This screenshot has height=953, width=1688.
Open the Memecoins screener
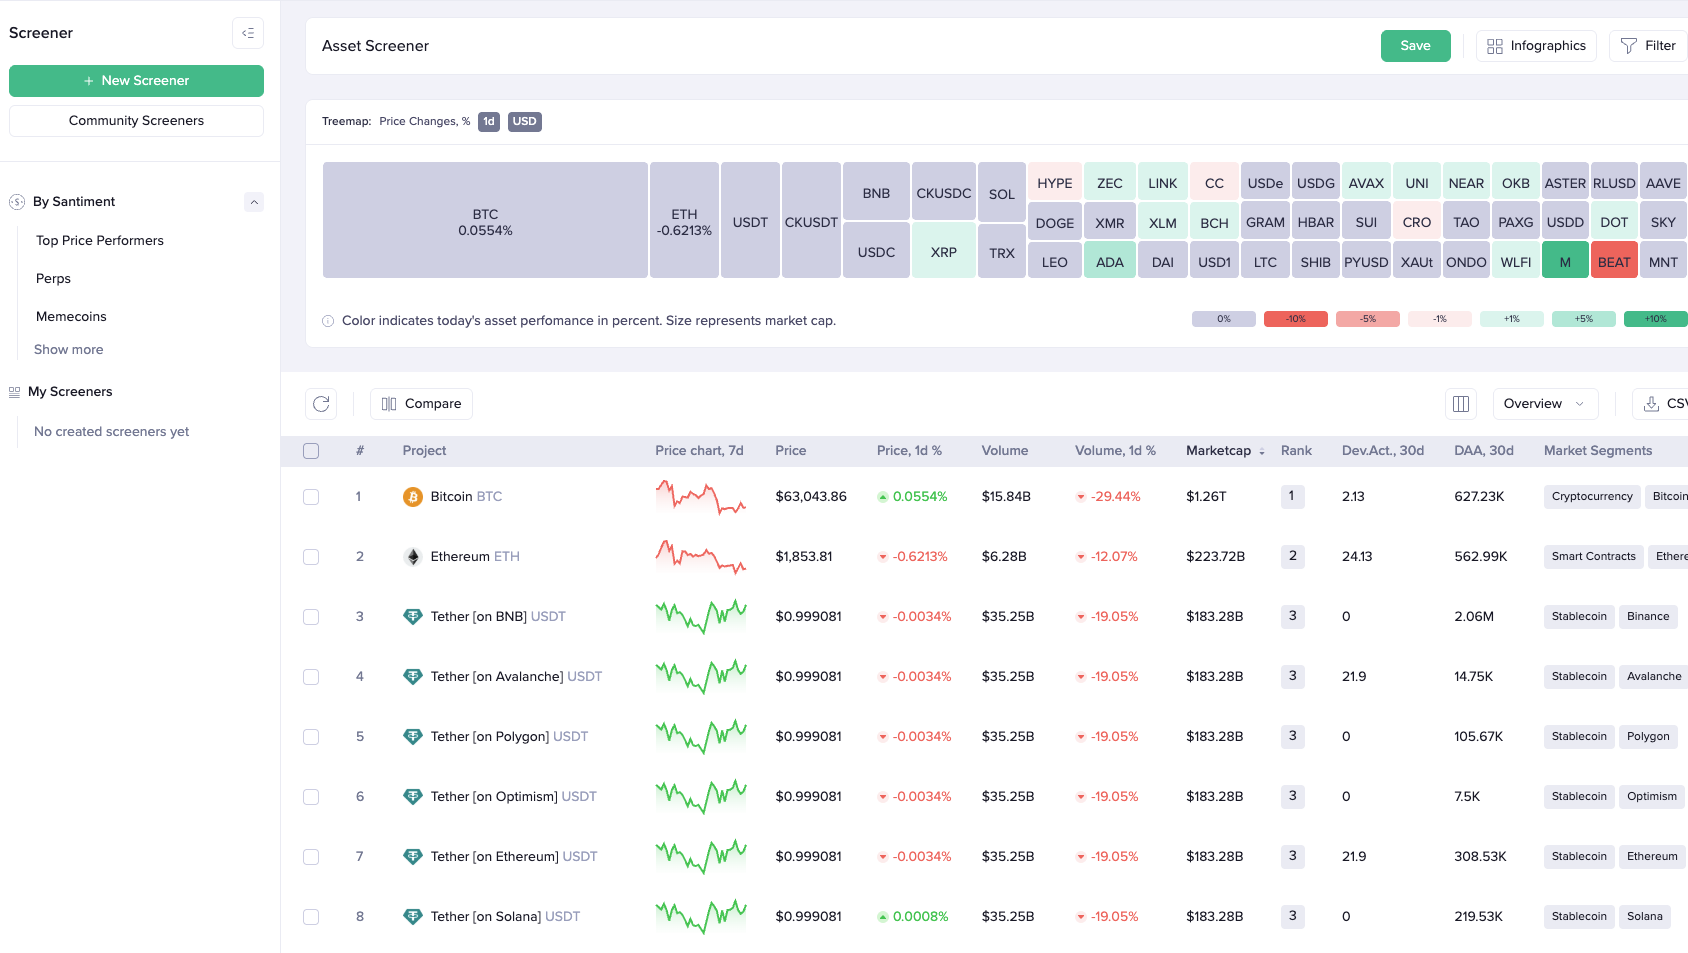coord(71,317)
